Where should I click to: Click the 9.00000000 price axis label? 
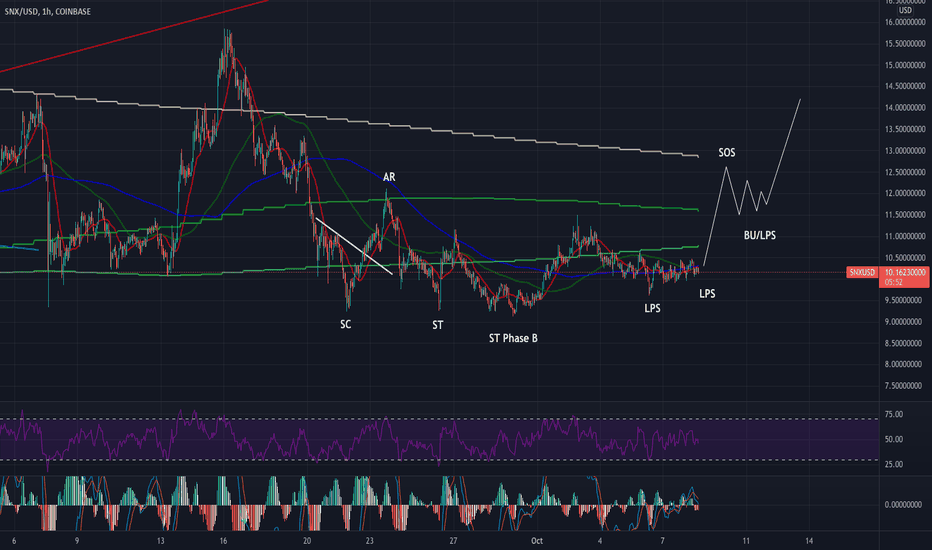pos(905,322)
